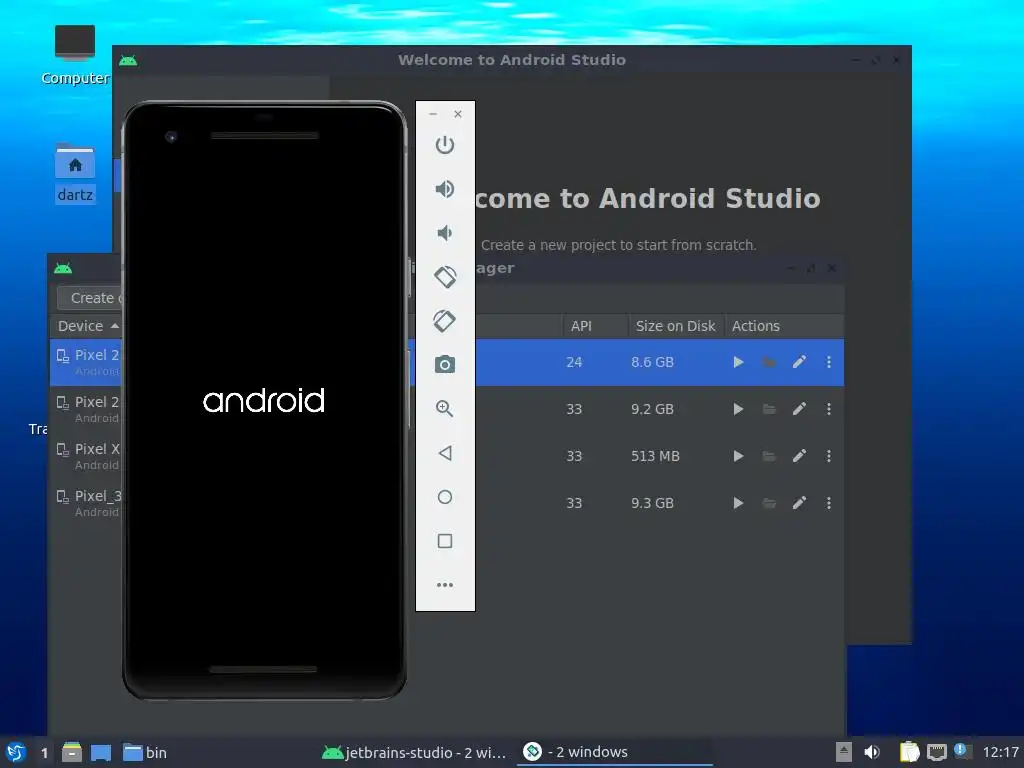1024x768 pixels.
Task: Click the taskbar clock showing 12:17
Action: 1000,752
